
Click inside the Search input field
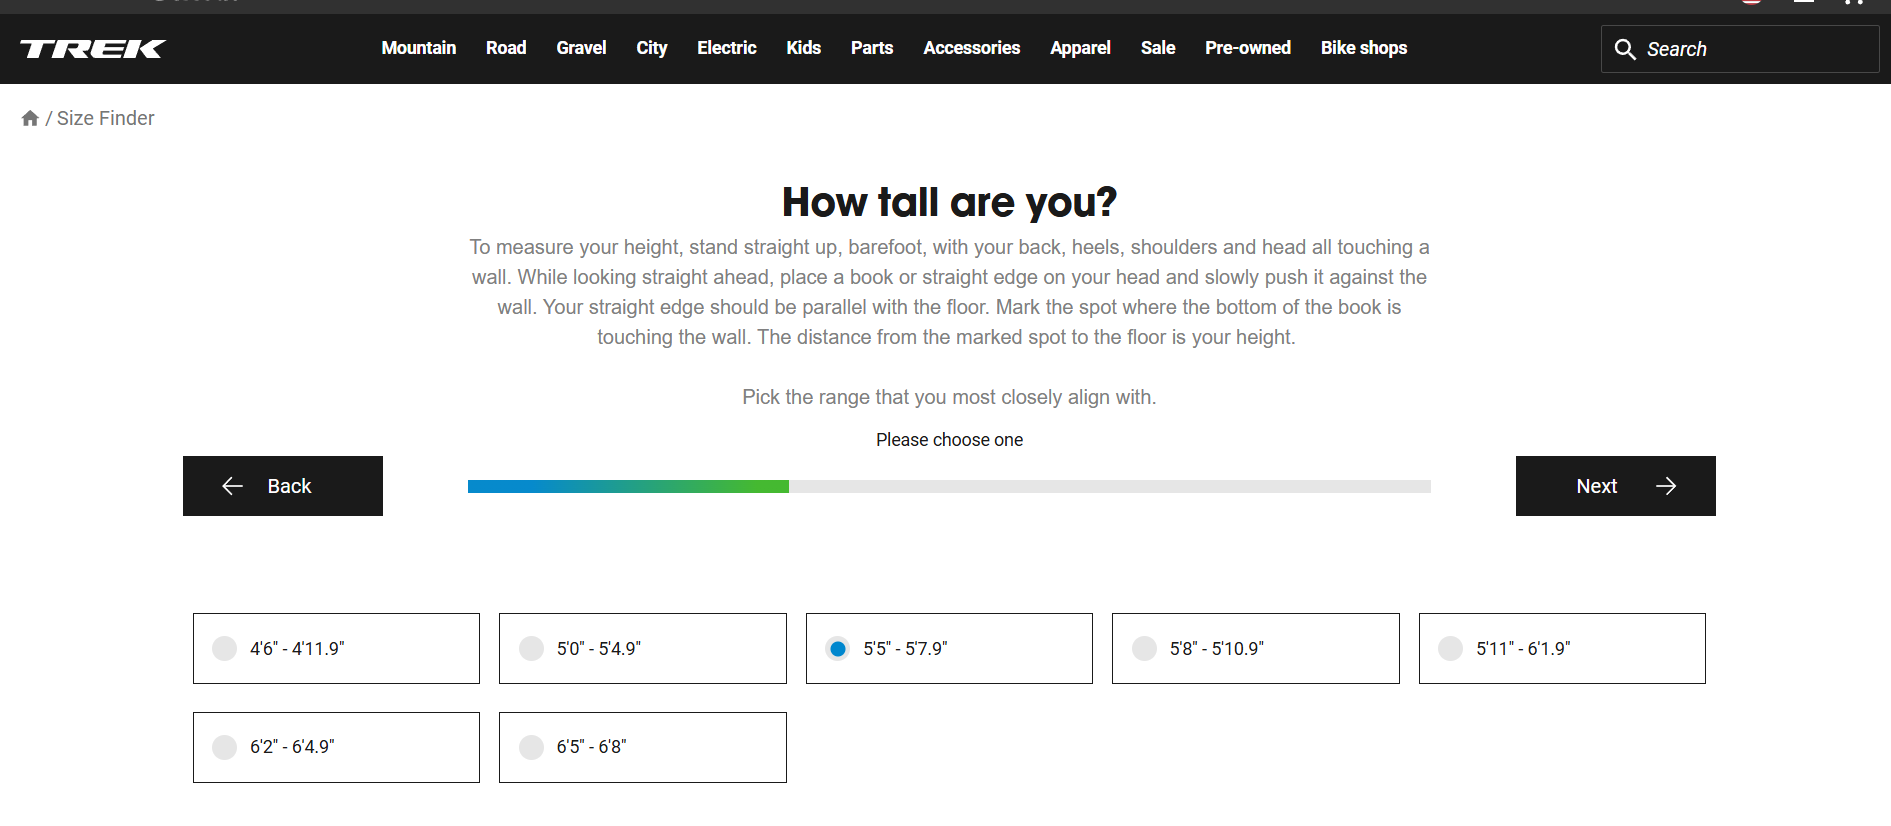1750,48
